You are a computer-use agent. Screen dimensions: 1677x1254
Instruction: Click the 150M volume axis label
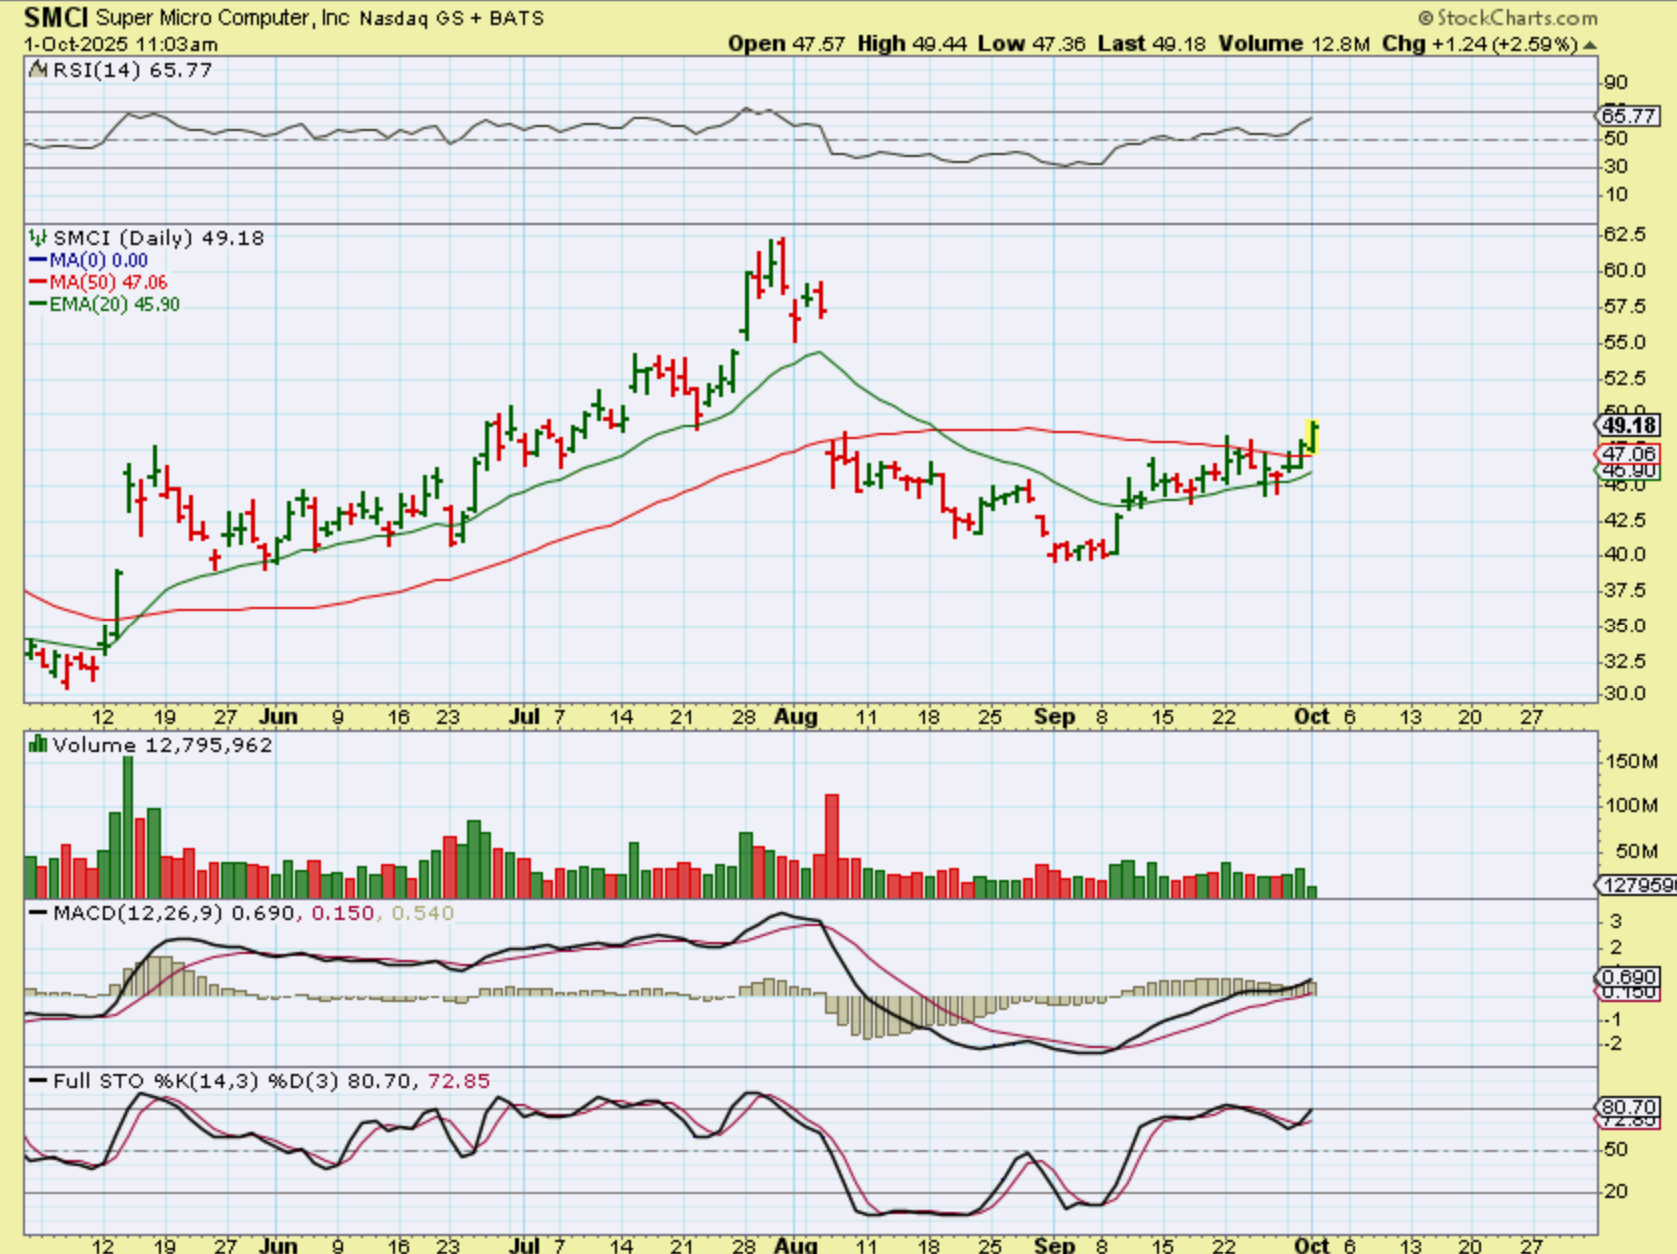(1631, 762)
